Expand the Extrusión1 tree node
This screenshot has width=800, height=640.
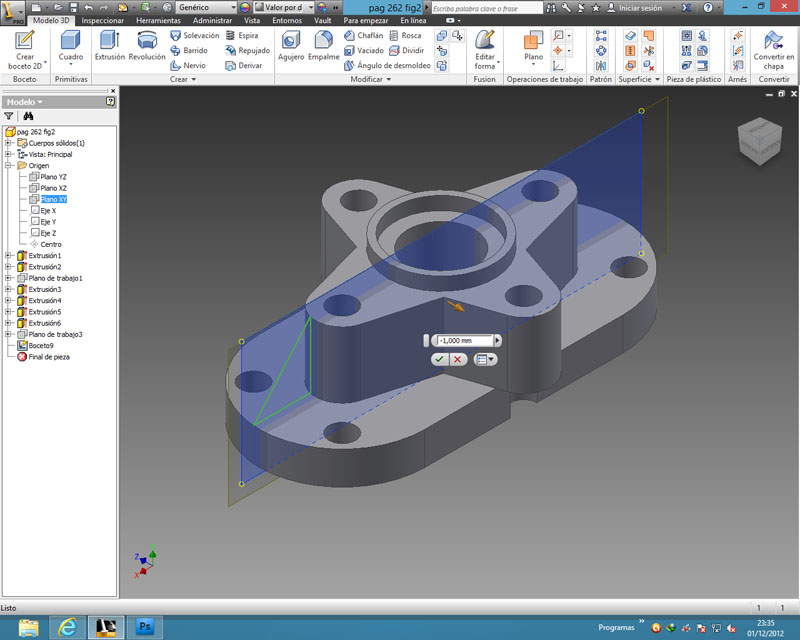pyautogui.click(x=8, y=256)
